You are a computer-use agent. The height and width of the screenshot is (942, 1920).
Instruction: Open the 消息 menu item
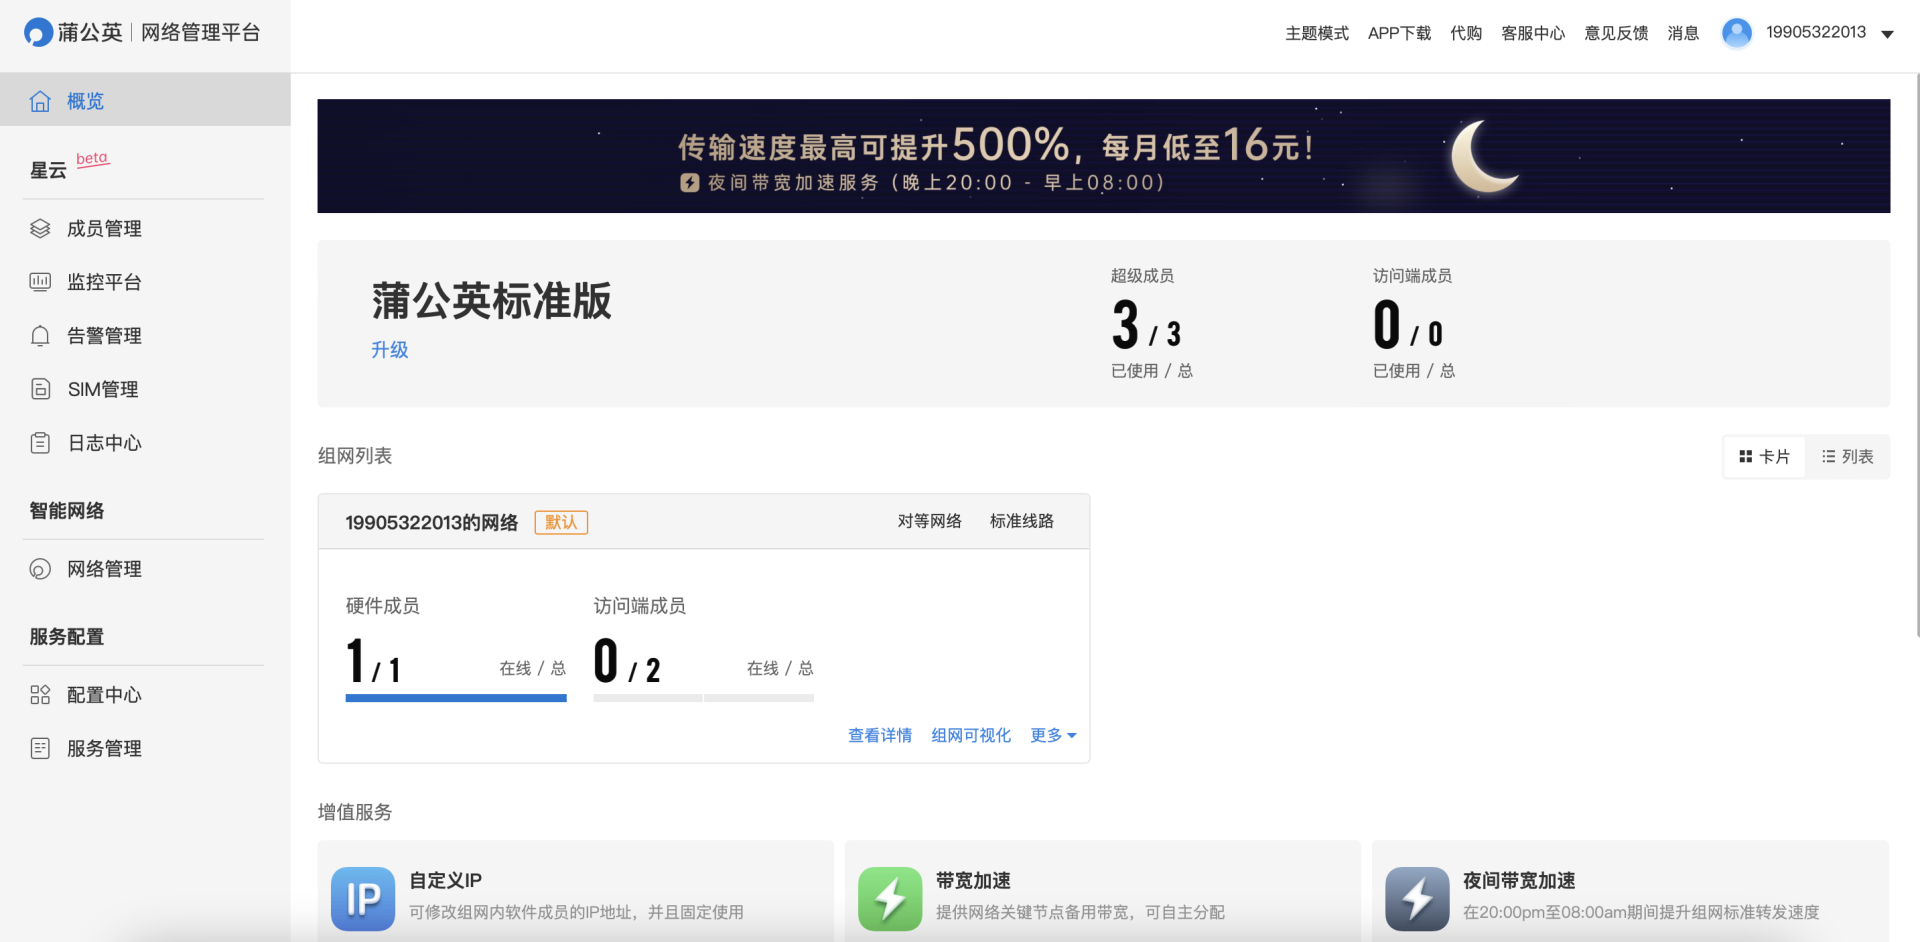[x=1682, y=32]
